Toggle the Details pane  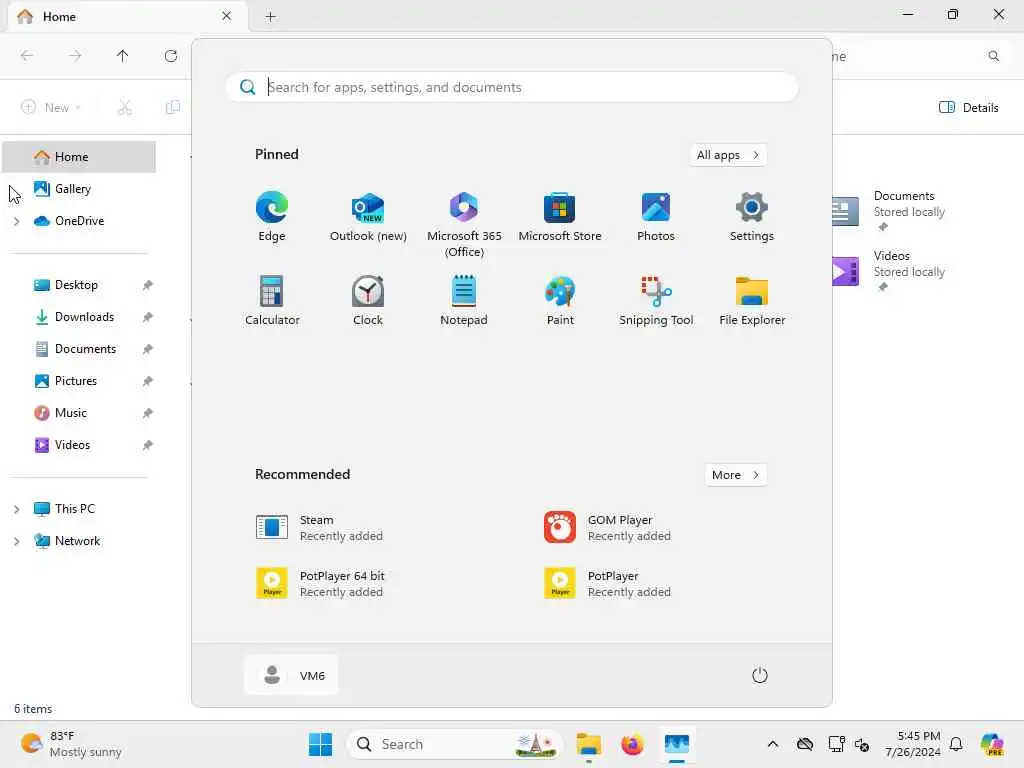(968, 107)
